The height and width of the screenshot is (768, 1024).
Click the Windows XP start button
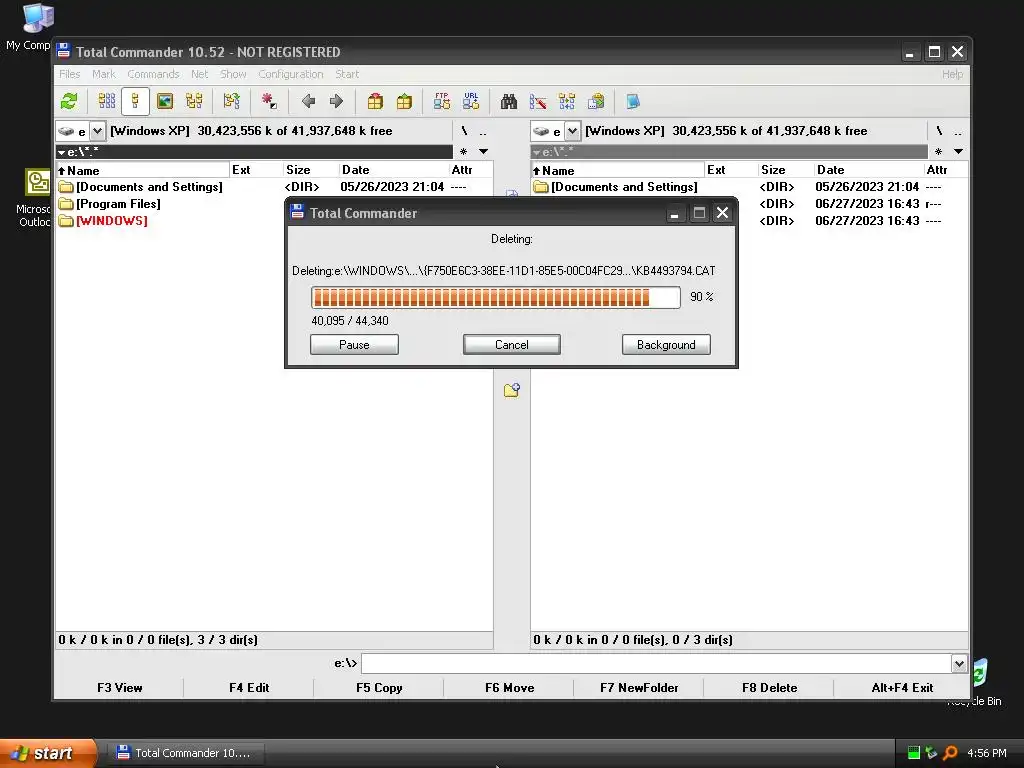(x=48, y=753)
